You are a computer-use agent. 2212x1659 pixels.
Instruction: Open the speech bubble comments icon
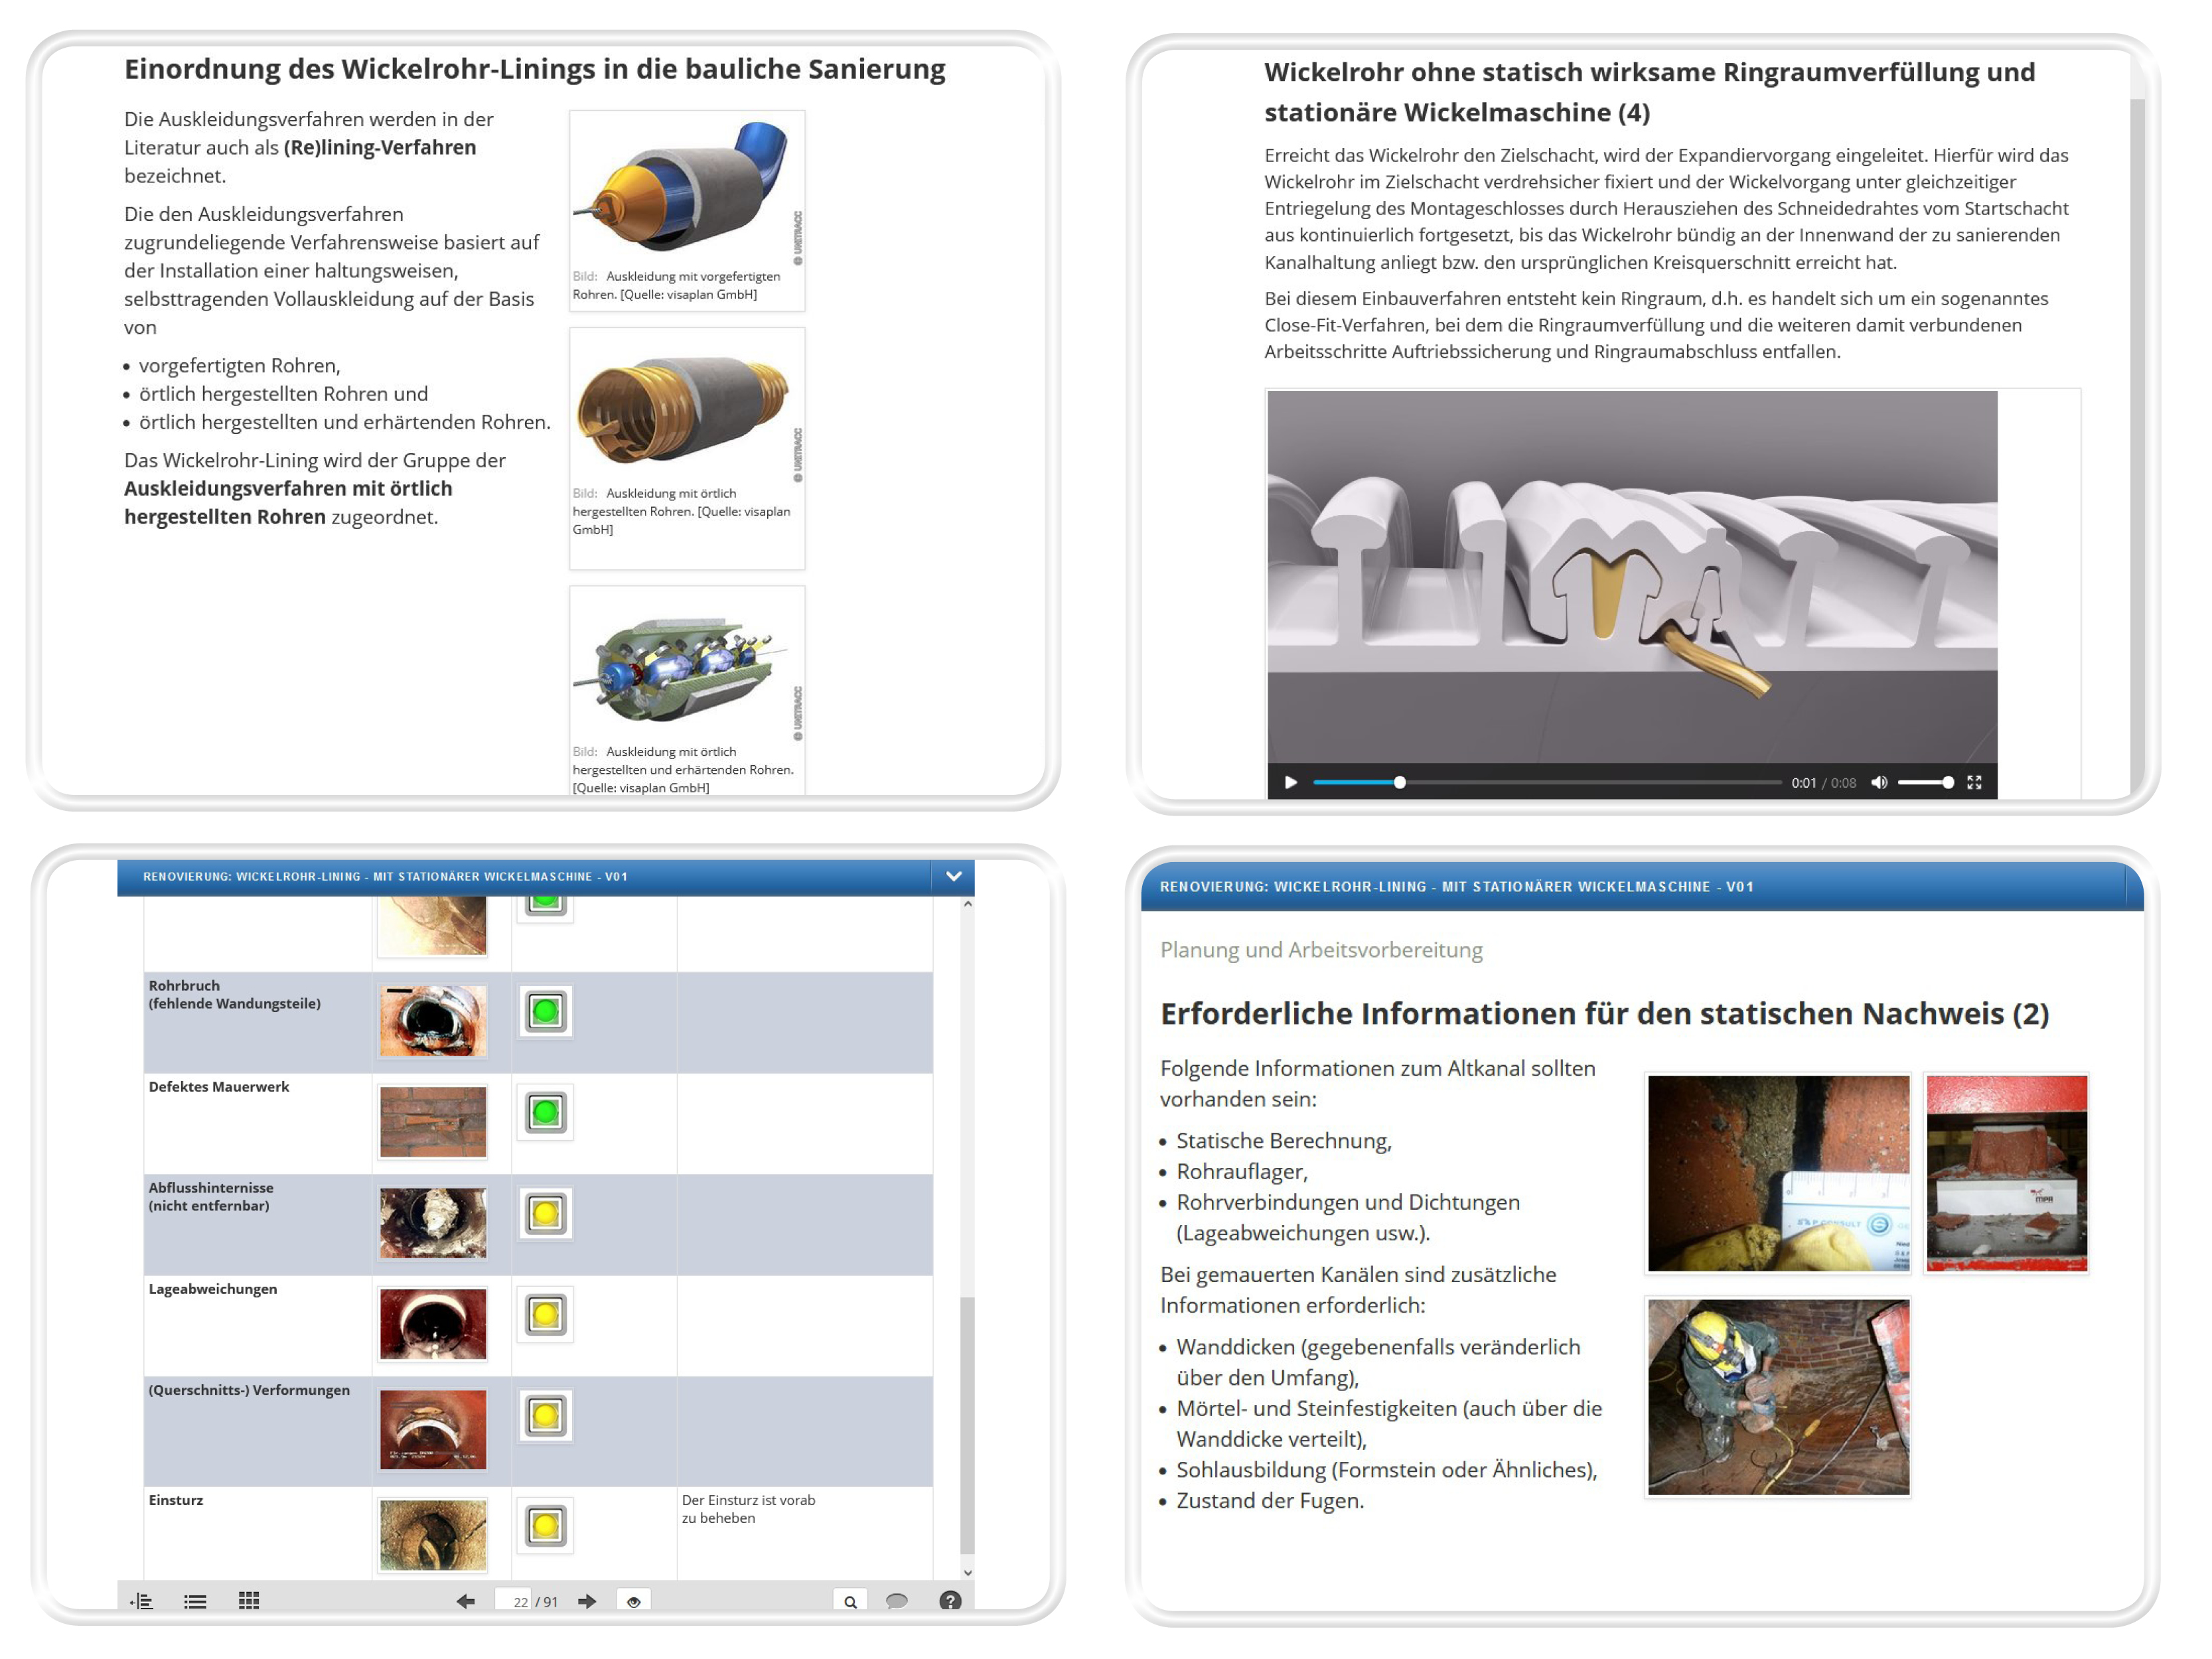click(x=897, y=1600)
